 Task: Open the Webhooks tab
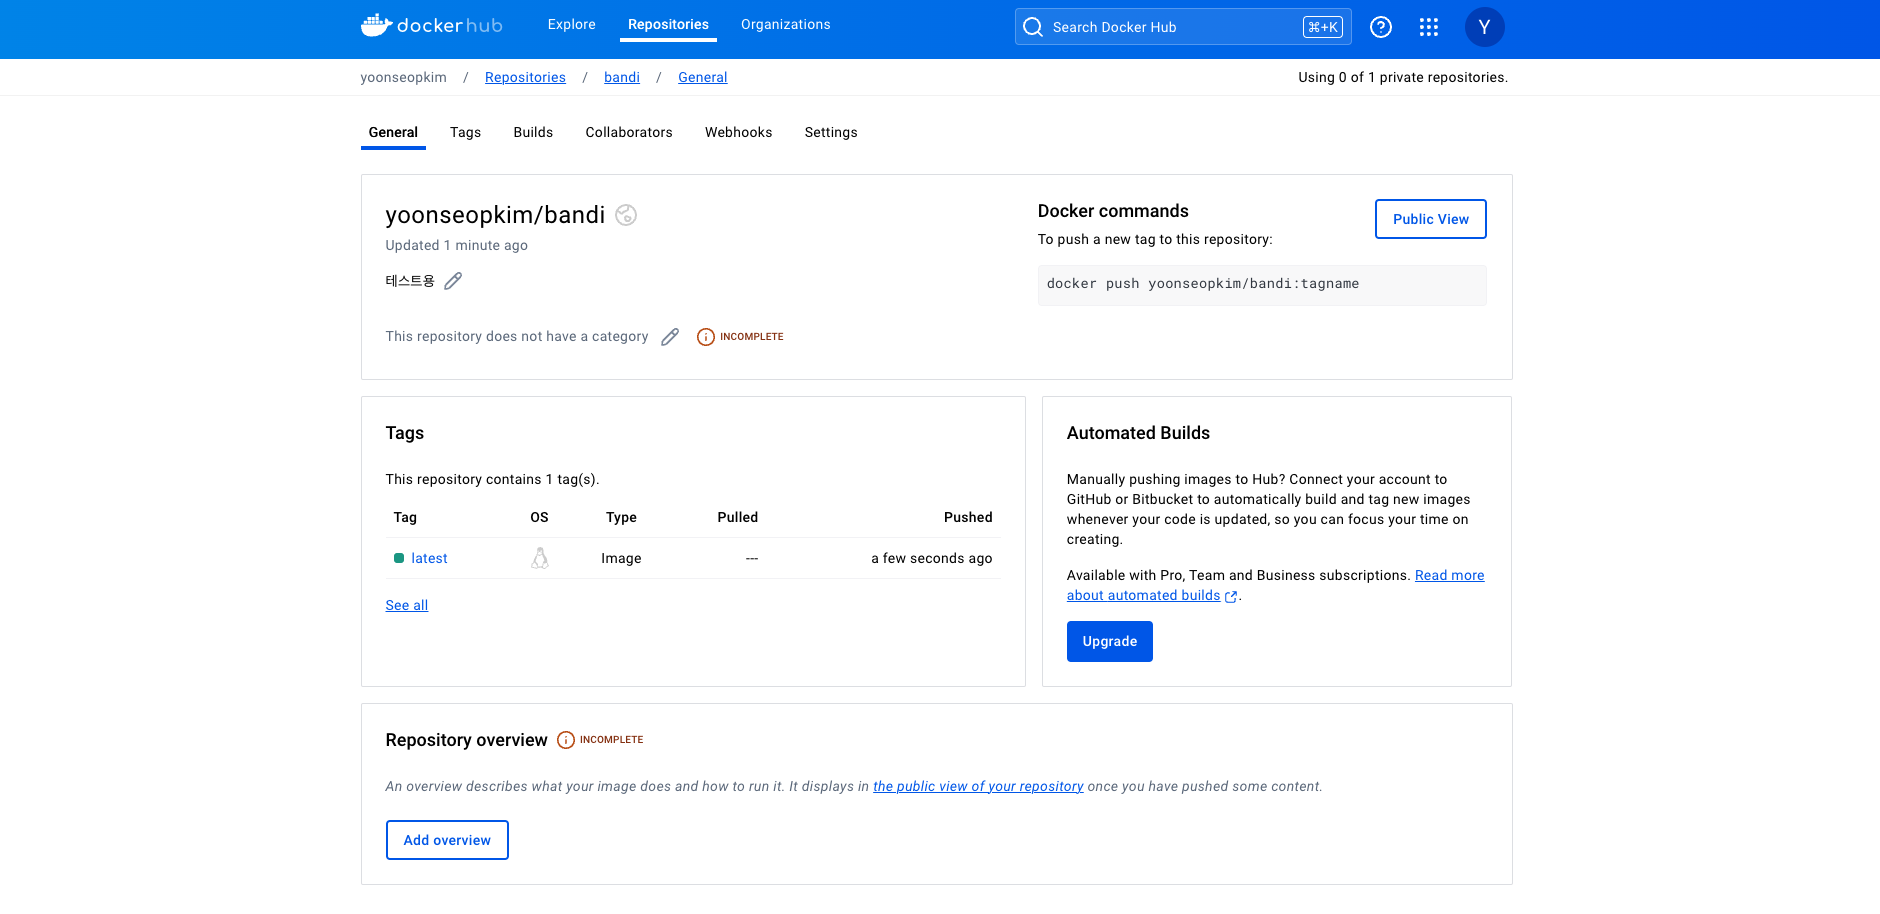pos(739,132)
